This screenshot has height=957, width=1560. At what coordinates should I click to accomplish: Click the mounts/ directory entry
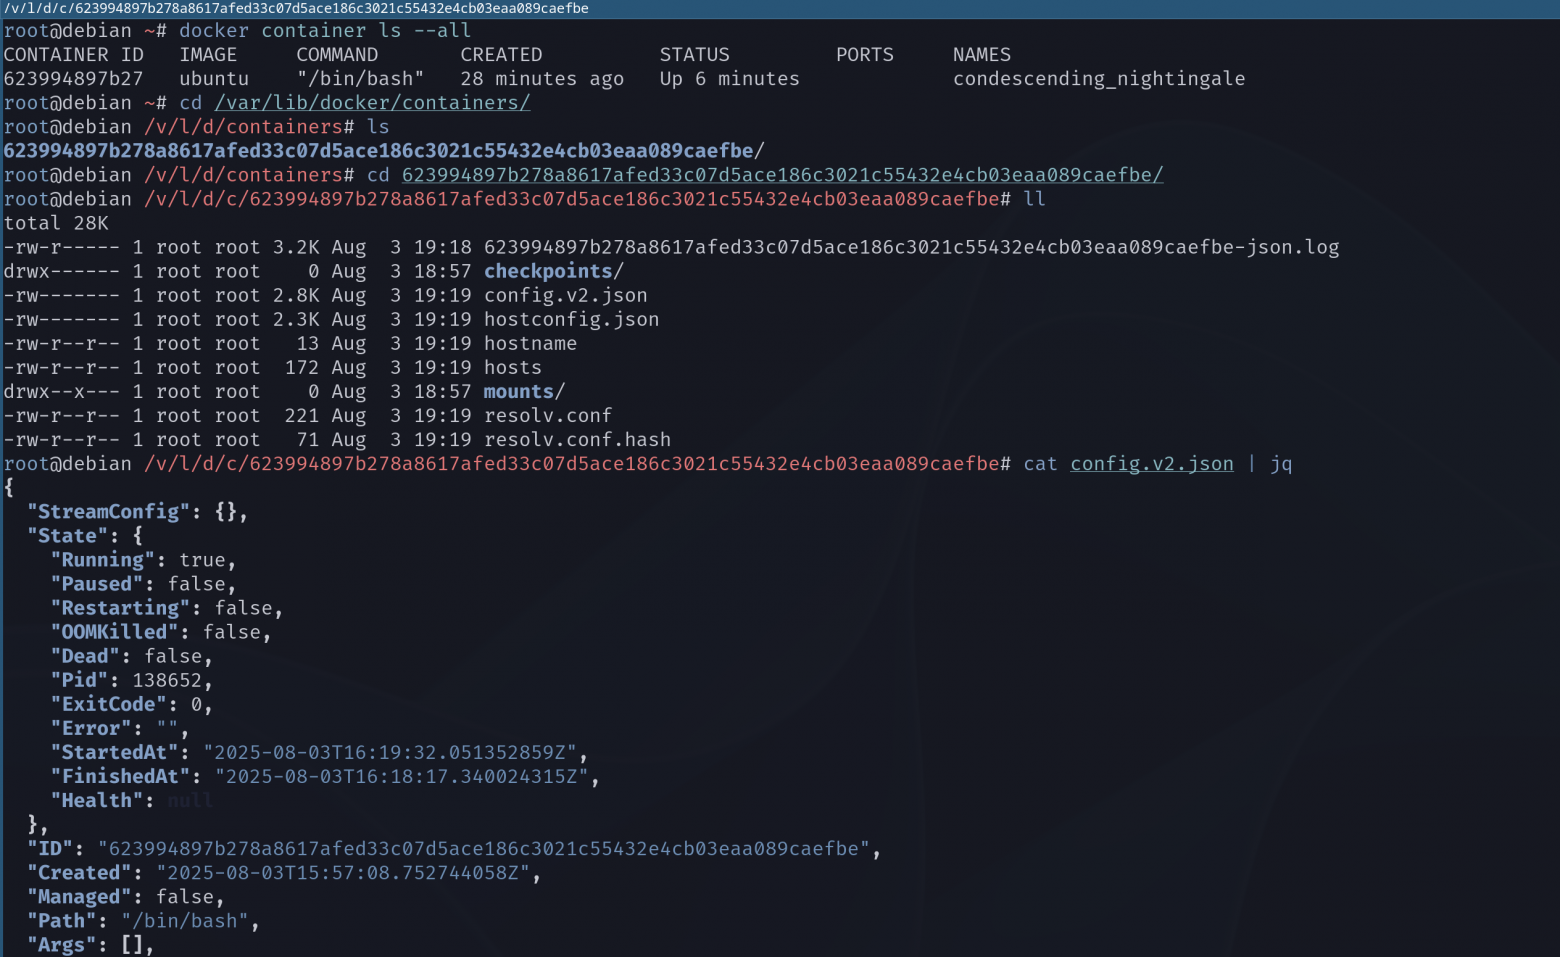[524, 391]
